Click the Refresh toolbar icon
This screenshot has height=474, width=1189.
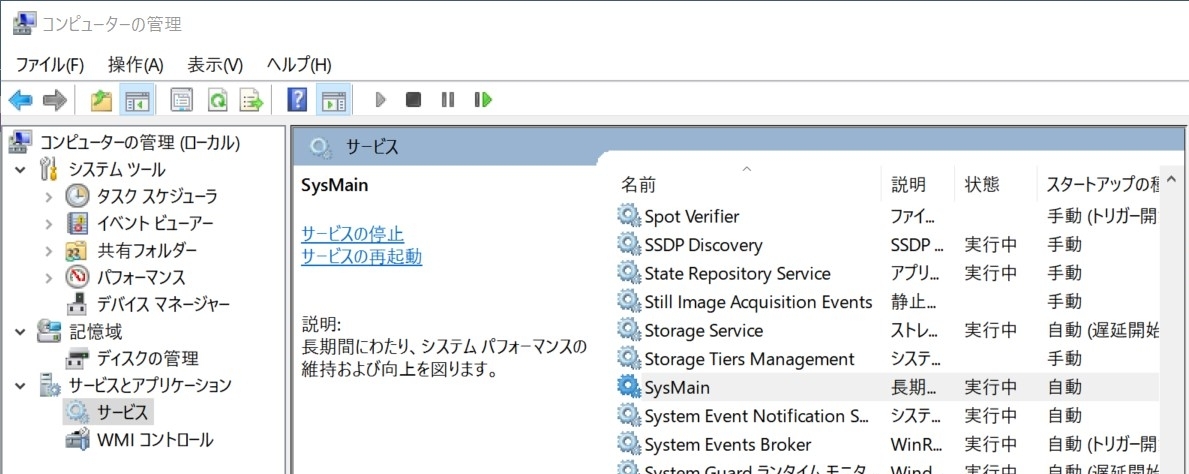tap(218, 99)
